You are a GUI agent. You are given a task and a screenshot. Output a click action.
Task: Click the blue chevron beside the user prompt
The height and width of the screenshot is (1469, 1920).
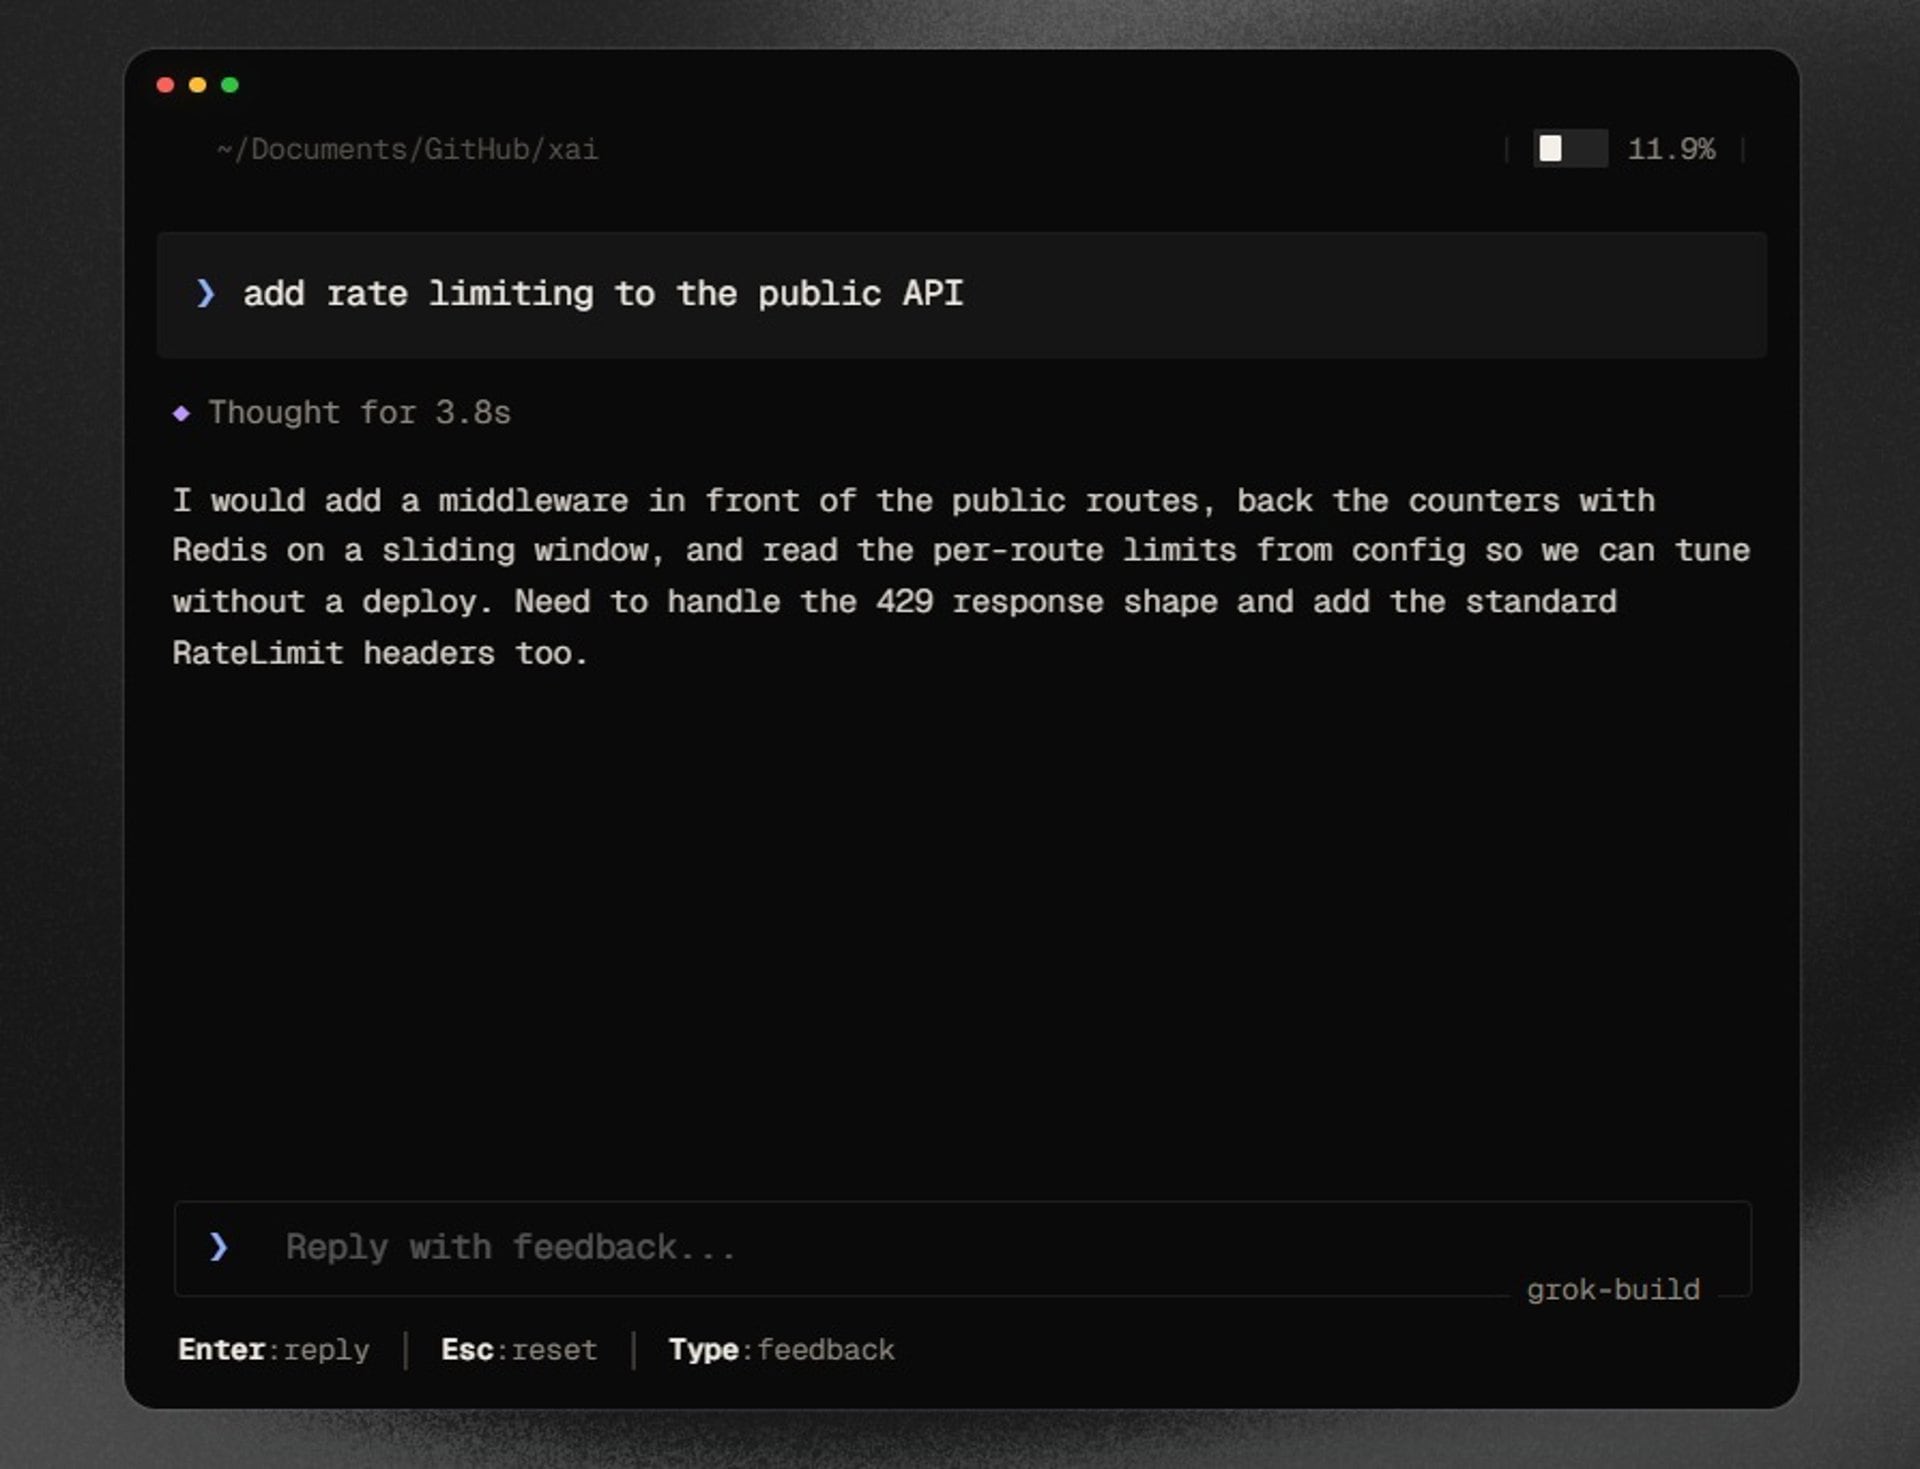point(206,293)
